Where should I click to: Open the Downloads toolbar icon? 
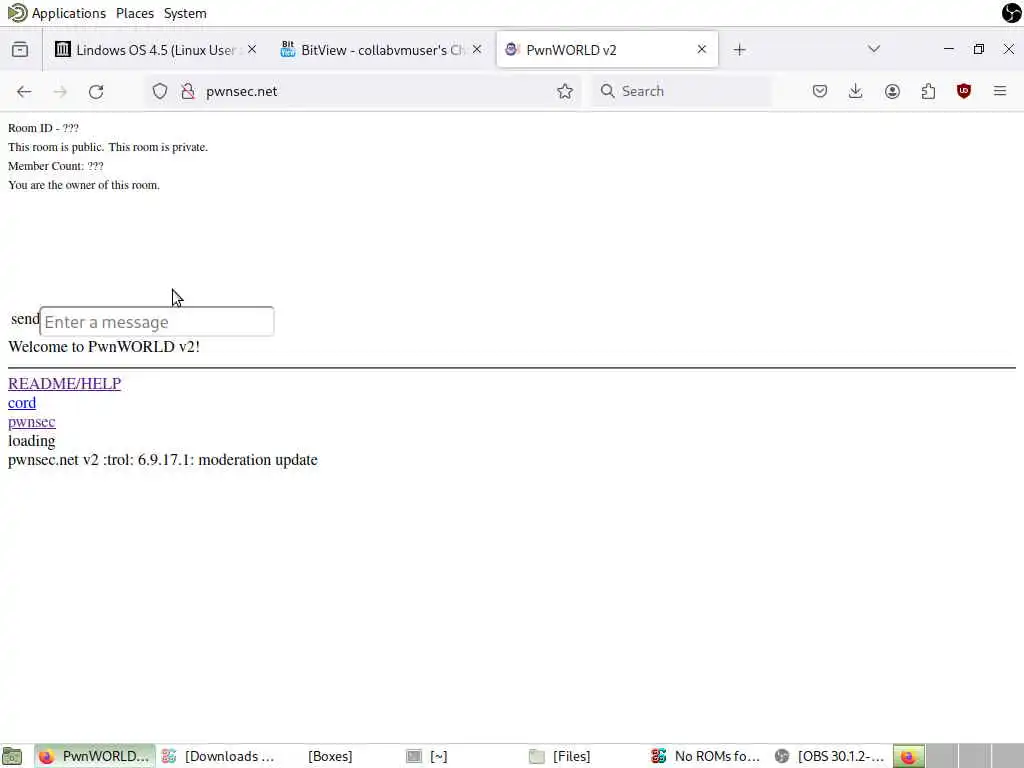tap(856, 91)
